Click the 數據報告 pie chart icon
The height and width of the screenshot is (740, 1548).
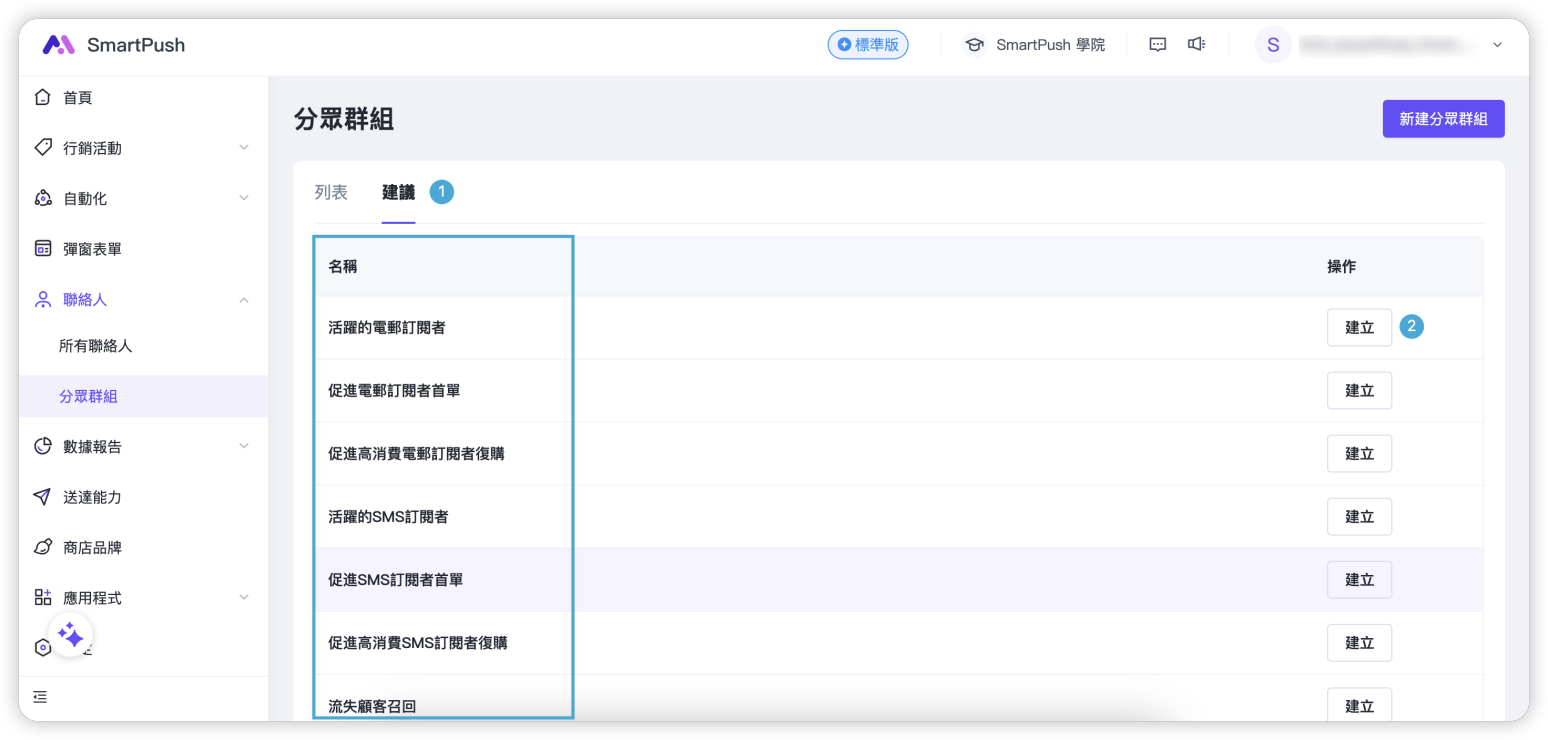coord(42,447)
